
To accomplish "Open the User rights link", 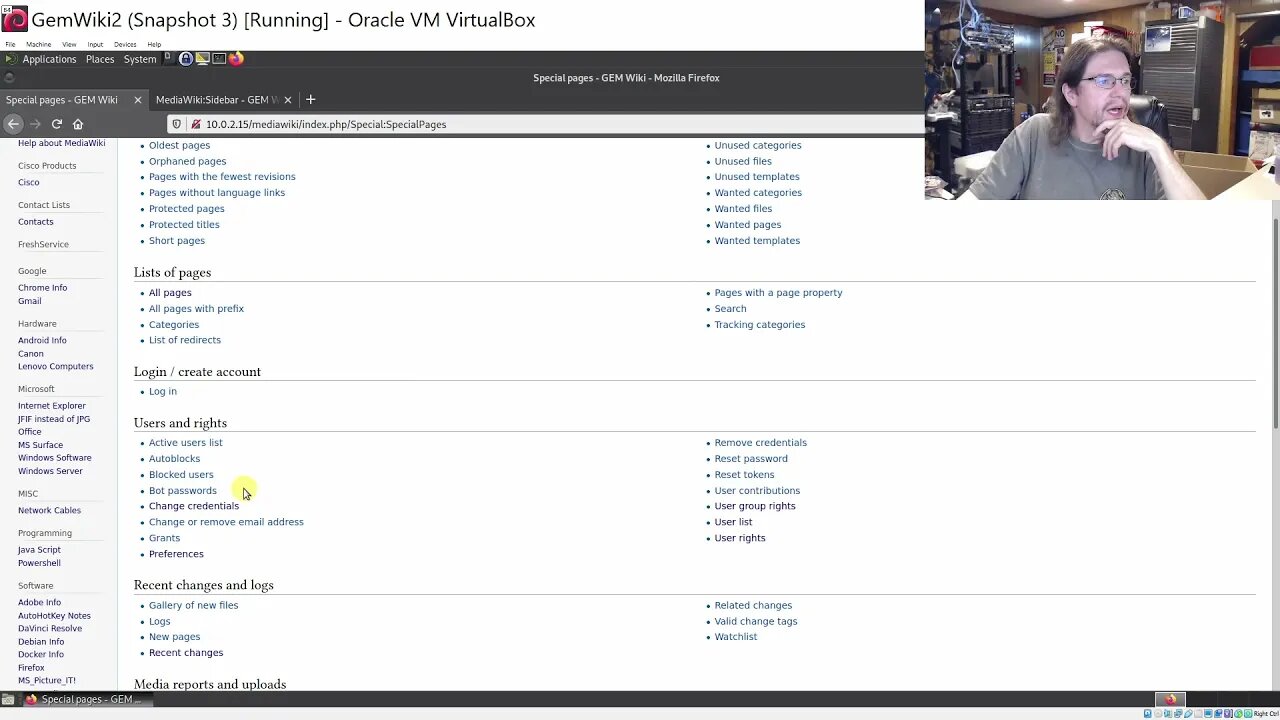I will (x=740, y=538).
